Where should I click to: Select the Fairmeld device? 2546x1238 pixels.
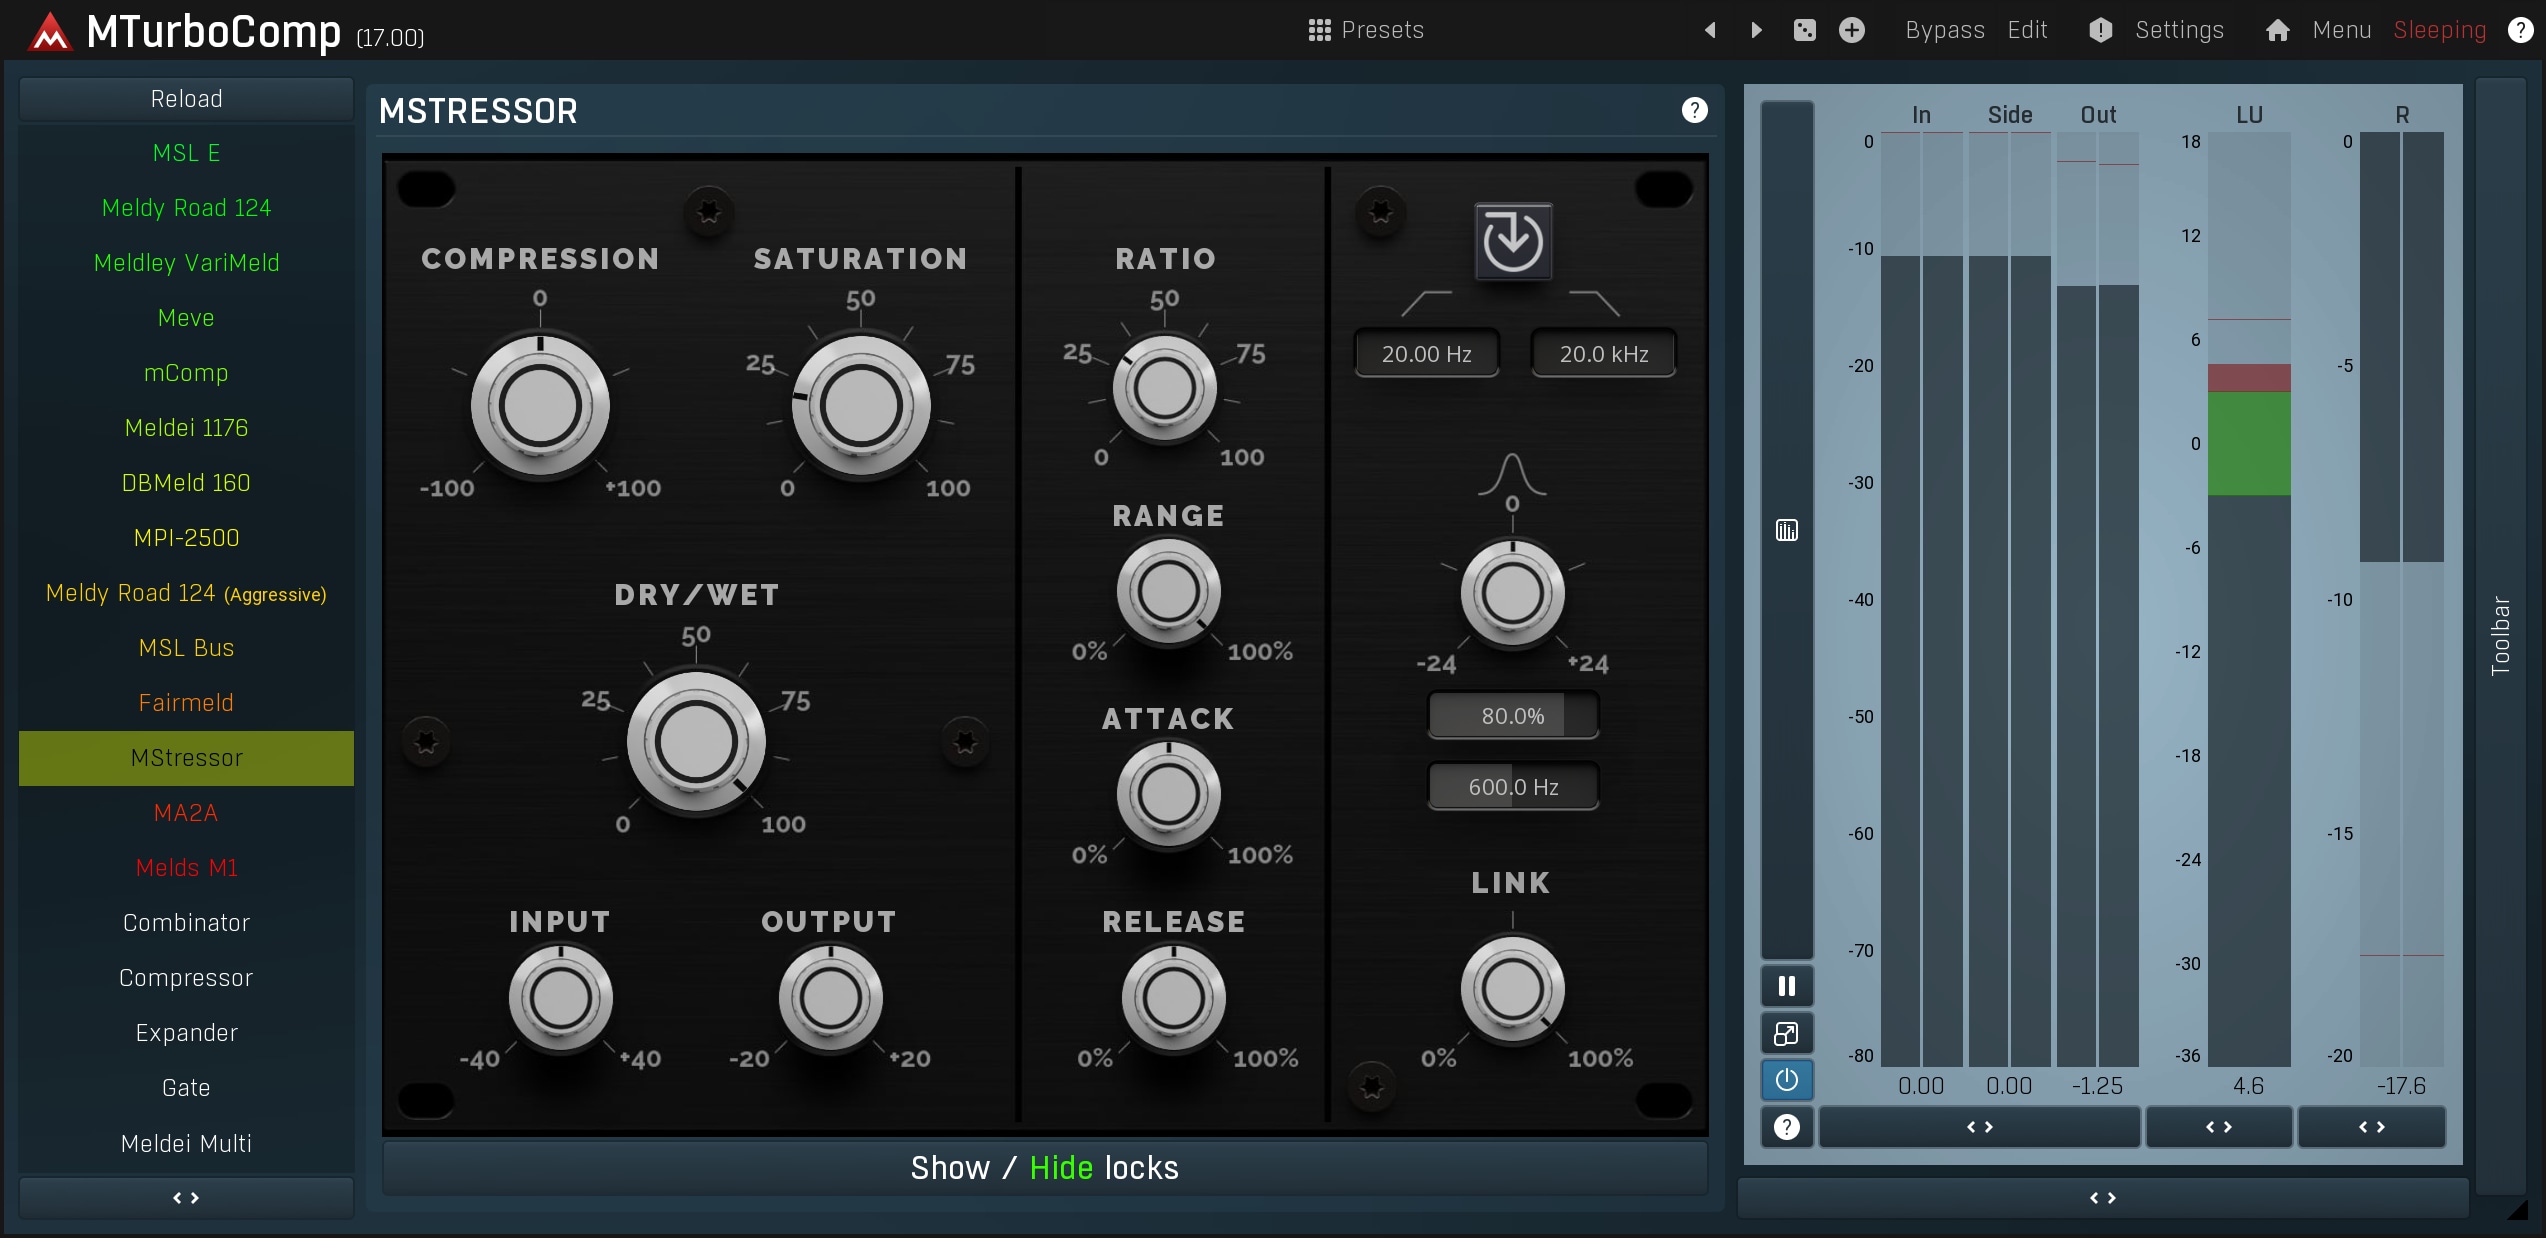186,703
